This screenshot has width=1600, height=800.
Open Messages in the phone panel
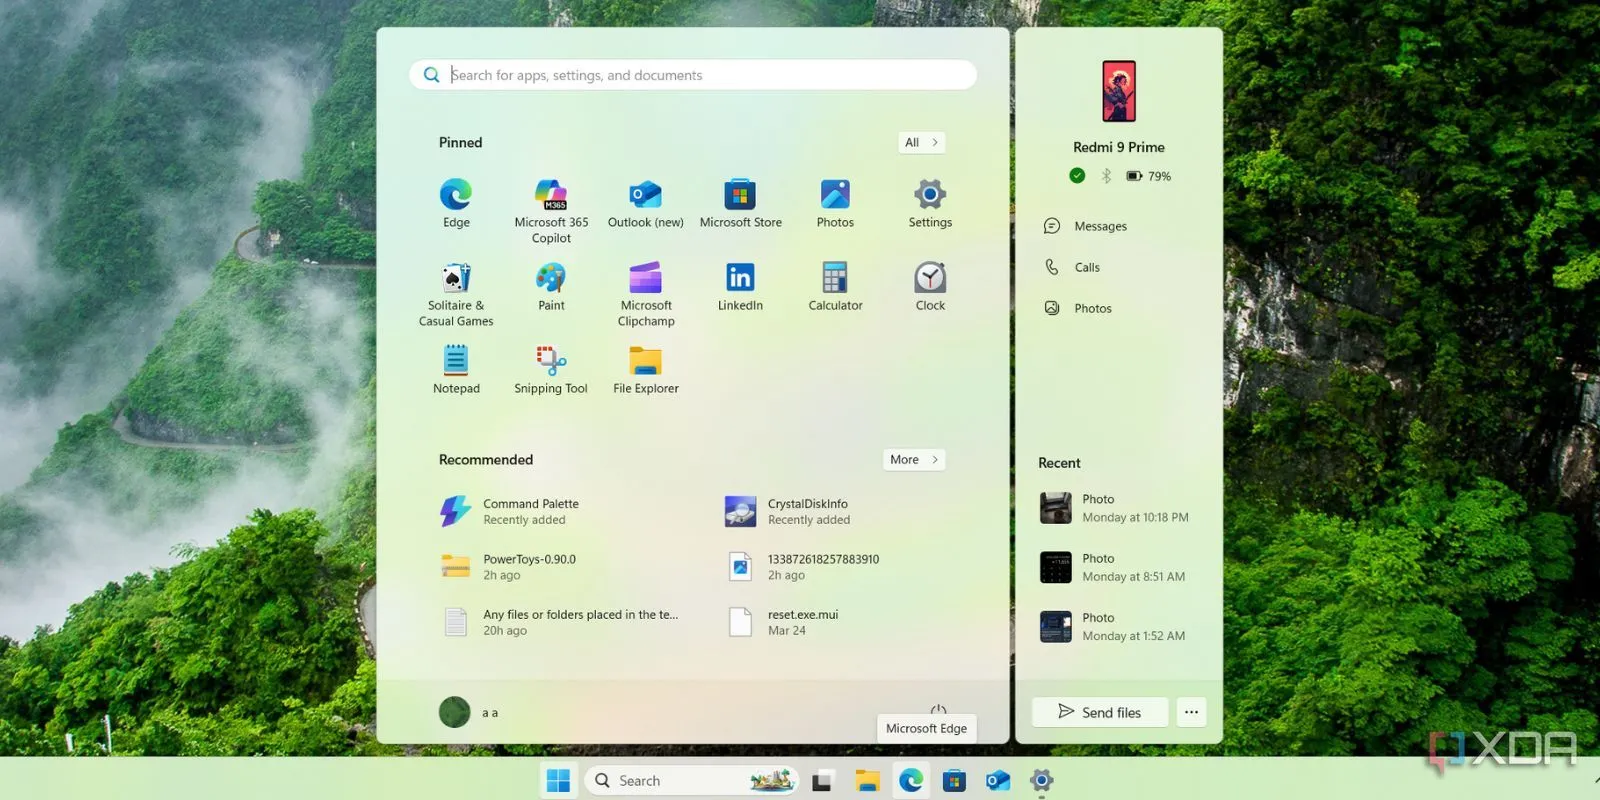1099,226
